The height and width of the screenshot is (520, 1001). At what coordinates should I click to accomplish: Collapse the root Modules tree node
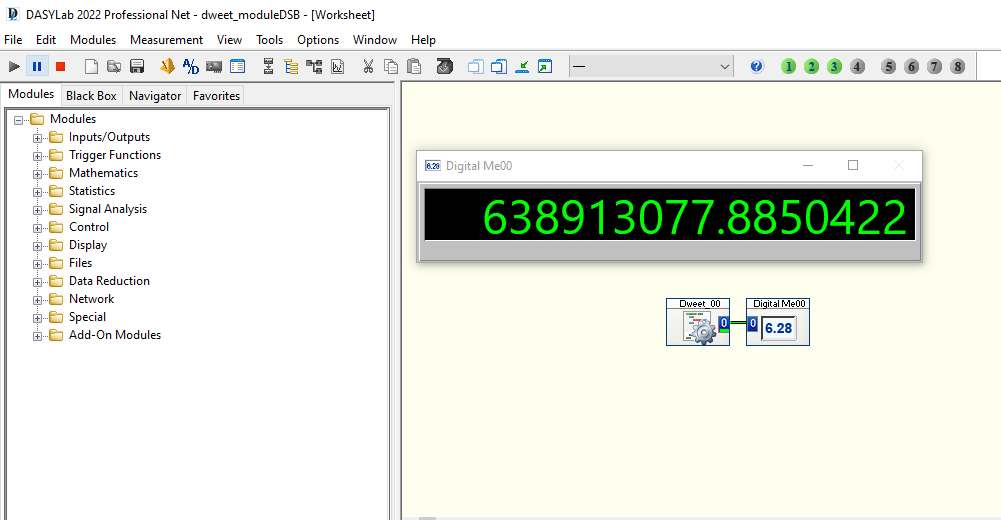tap(19, 120)
